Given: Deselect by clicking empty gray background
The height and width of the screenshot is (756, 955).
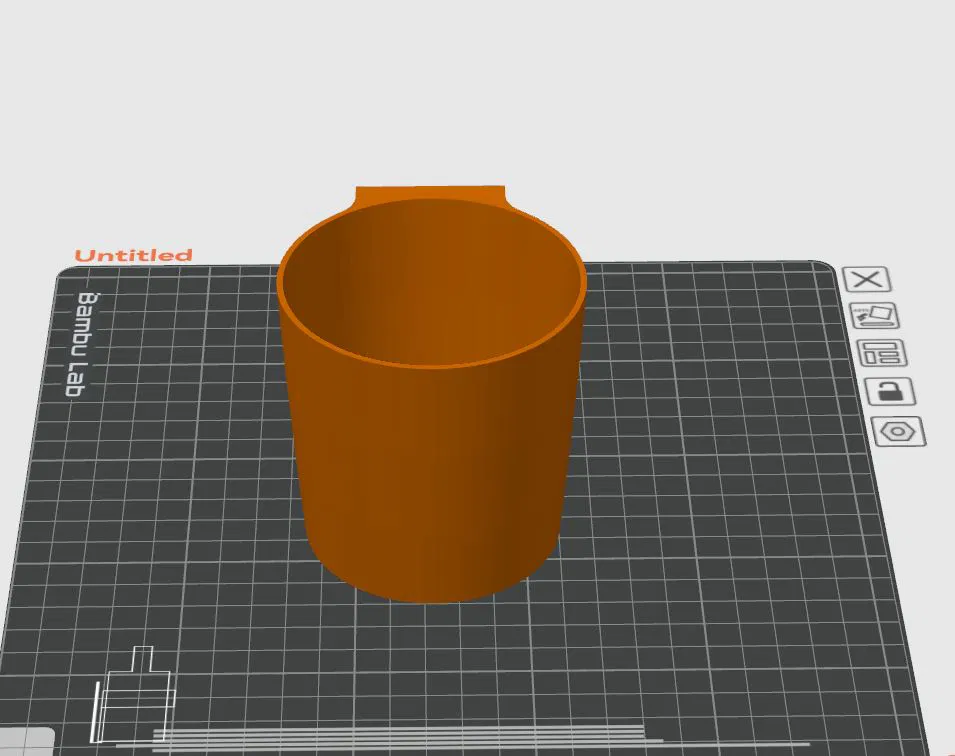Looking at the screenshot, I should pyautogui.click(x=478, y=91).
